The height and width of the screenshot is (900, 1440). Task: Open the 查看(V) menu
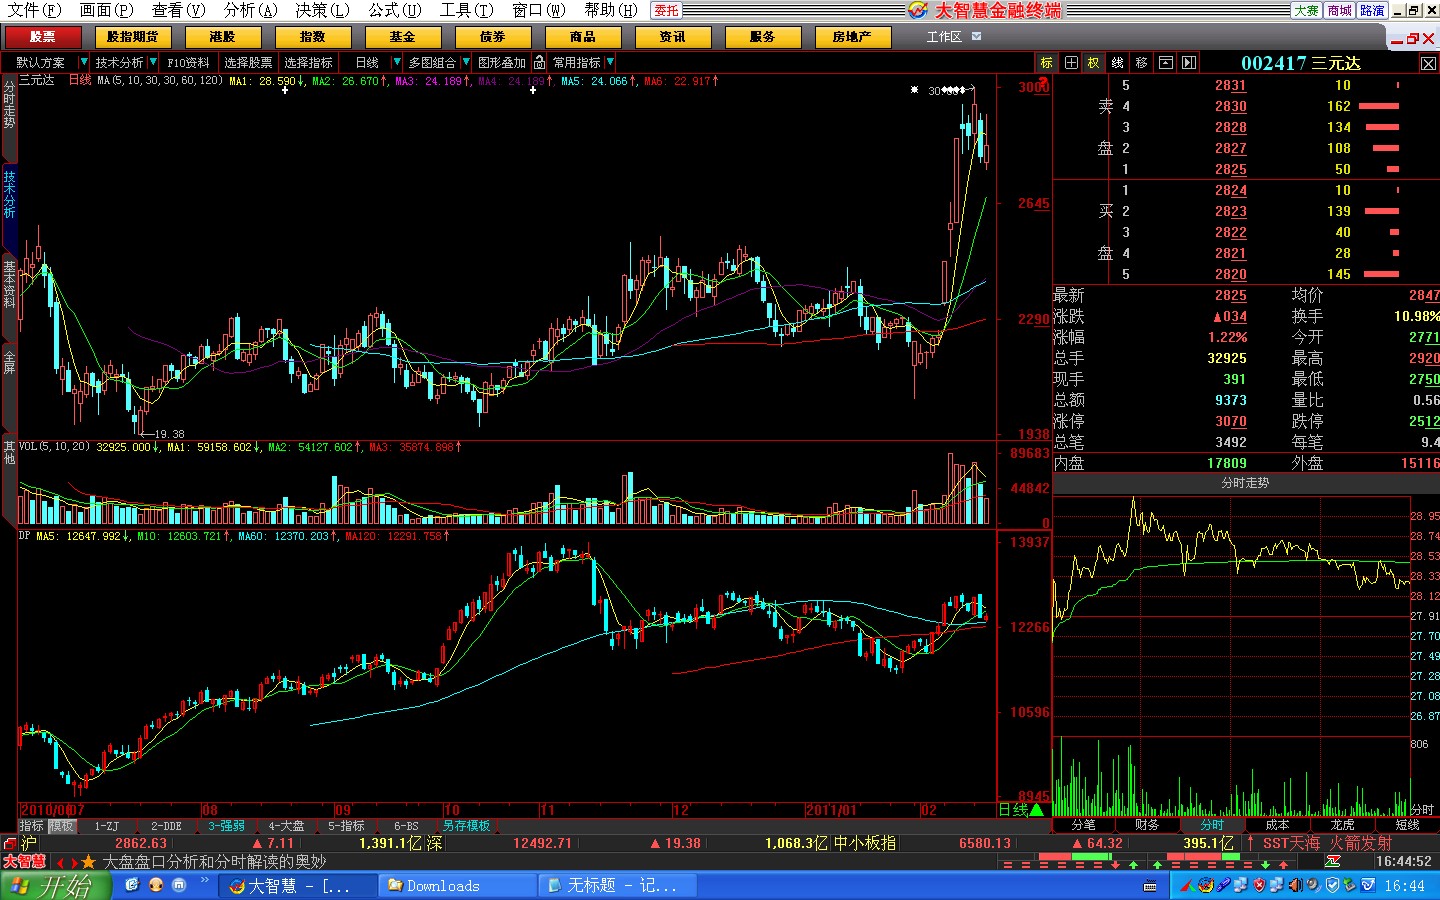point(178,10)
